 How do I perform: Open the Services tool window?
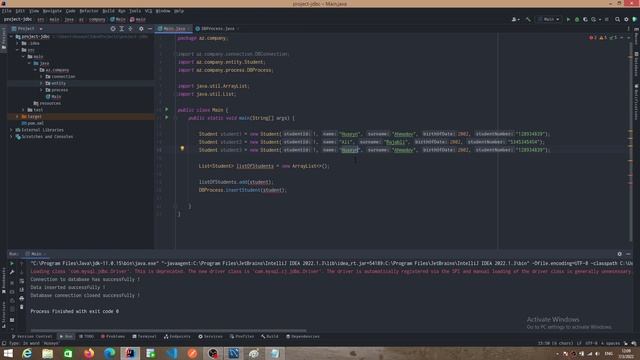point(210,336)
